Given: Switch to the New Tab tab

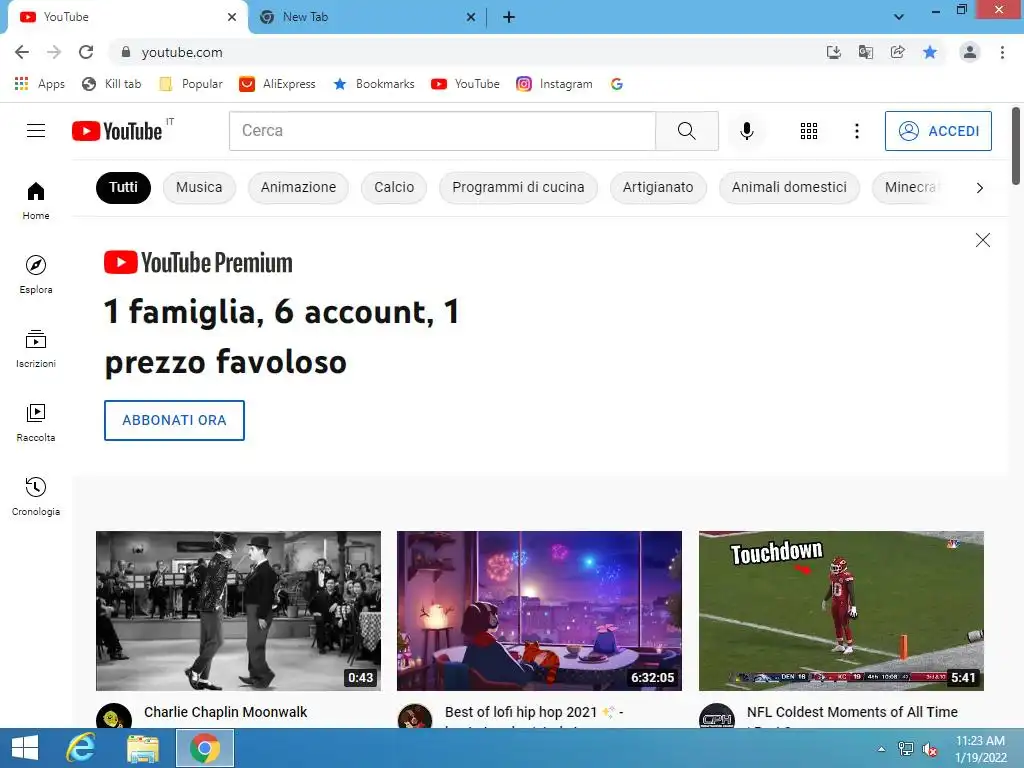Looking at the screenshot, I should 368,18.
